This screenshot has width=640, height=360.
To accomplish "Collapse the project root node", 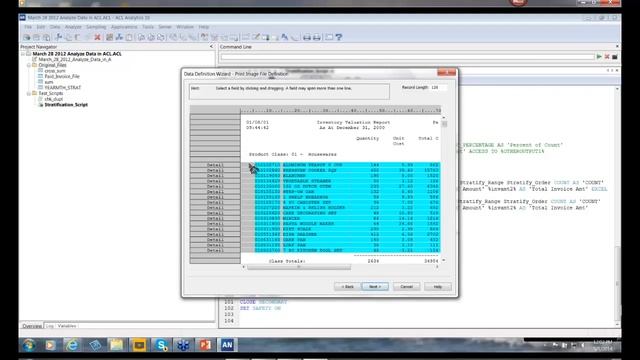I will click(23, 54).
